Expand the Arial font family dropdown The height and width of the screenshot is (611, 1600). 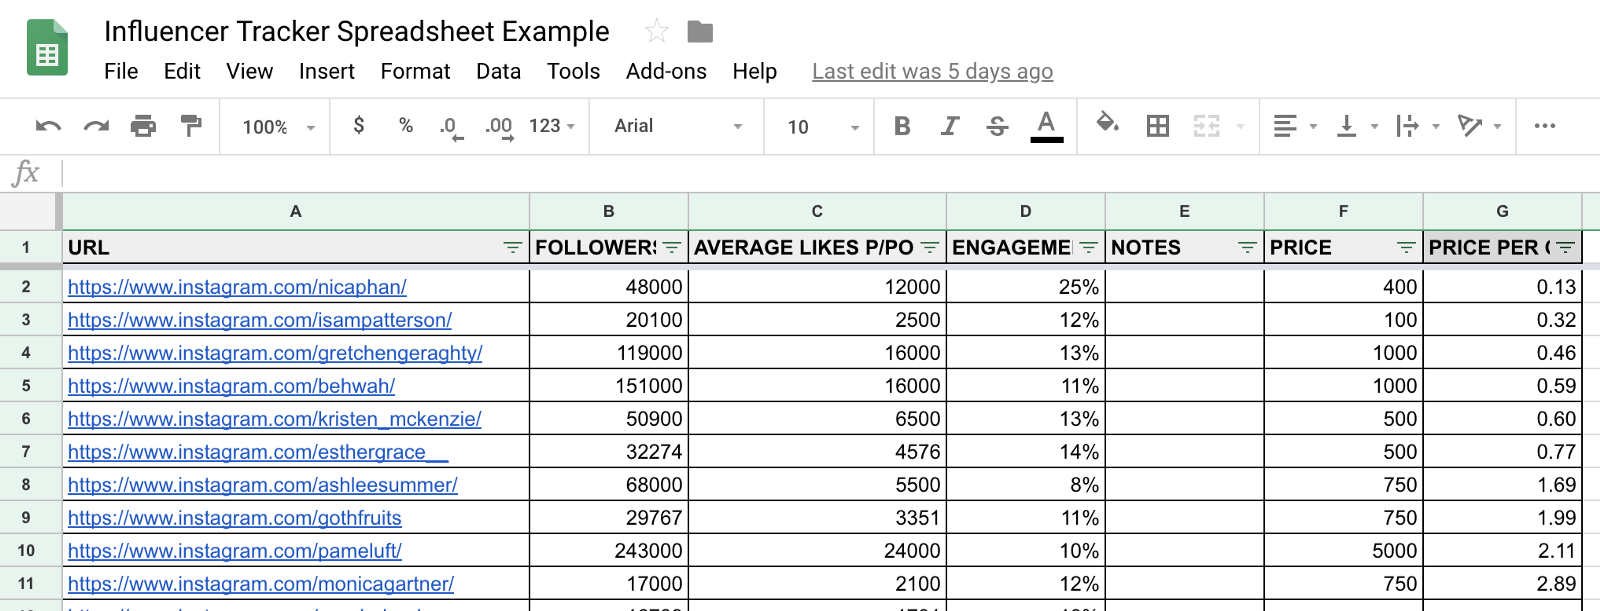click(x=678, y=126)
